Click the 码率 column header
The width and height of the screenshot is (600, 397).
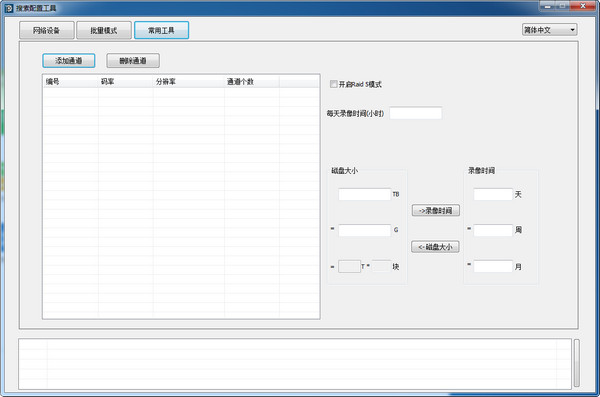click(x=126, y=82)
